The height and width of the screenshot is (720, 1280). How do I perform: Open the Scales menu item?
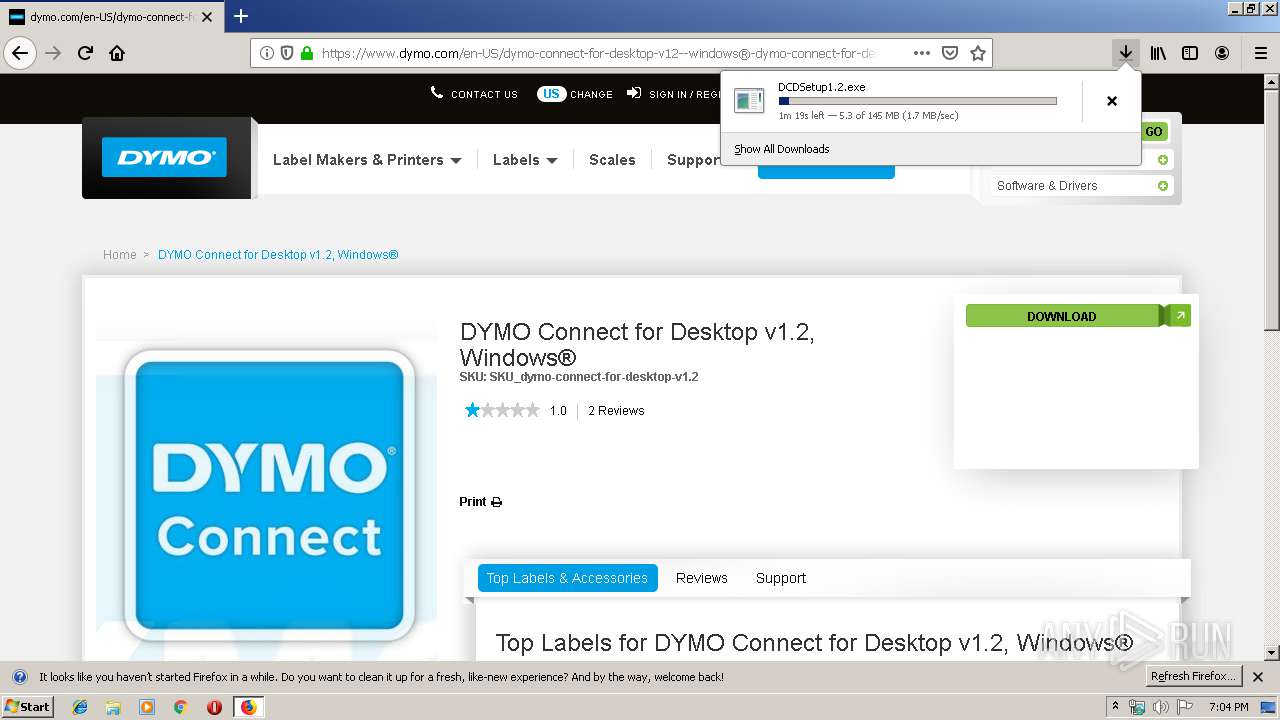pos(612,160)
